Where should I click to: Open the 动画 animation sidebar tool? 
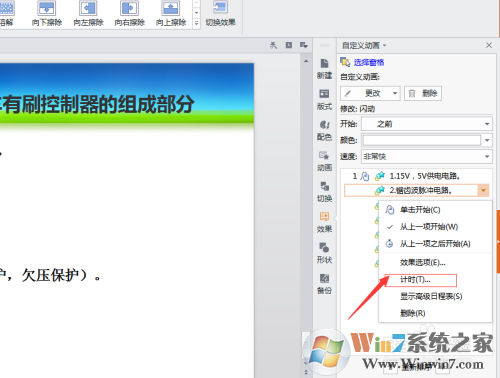click(324, 161)
